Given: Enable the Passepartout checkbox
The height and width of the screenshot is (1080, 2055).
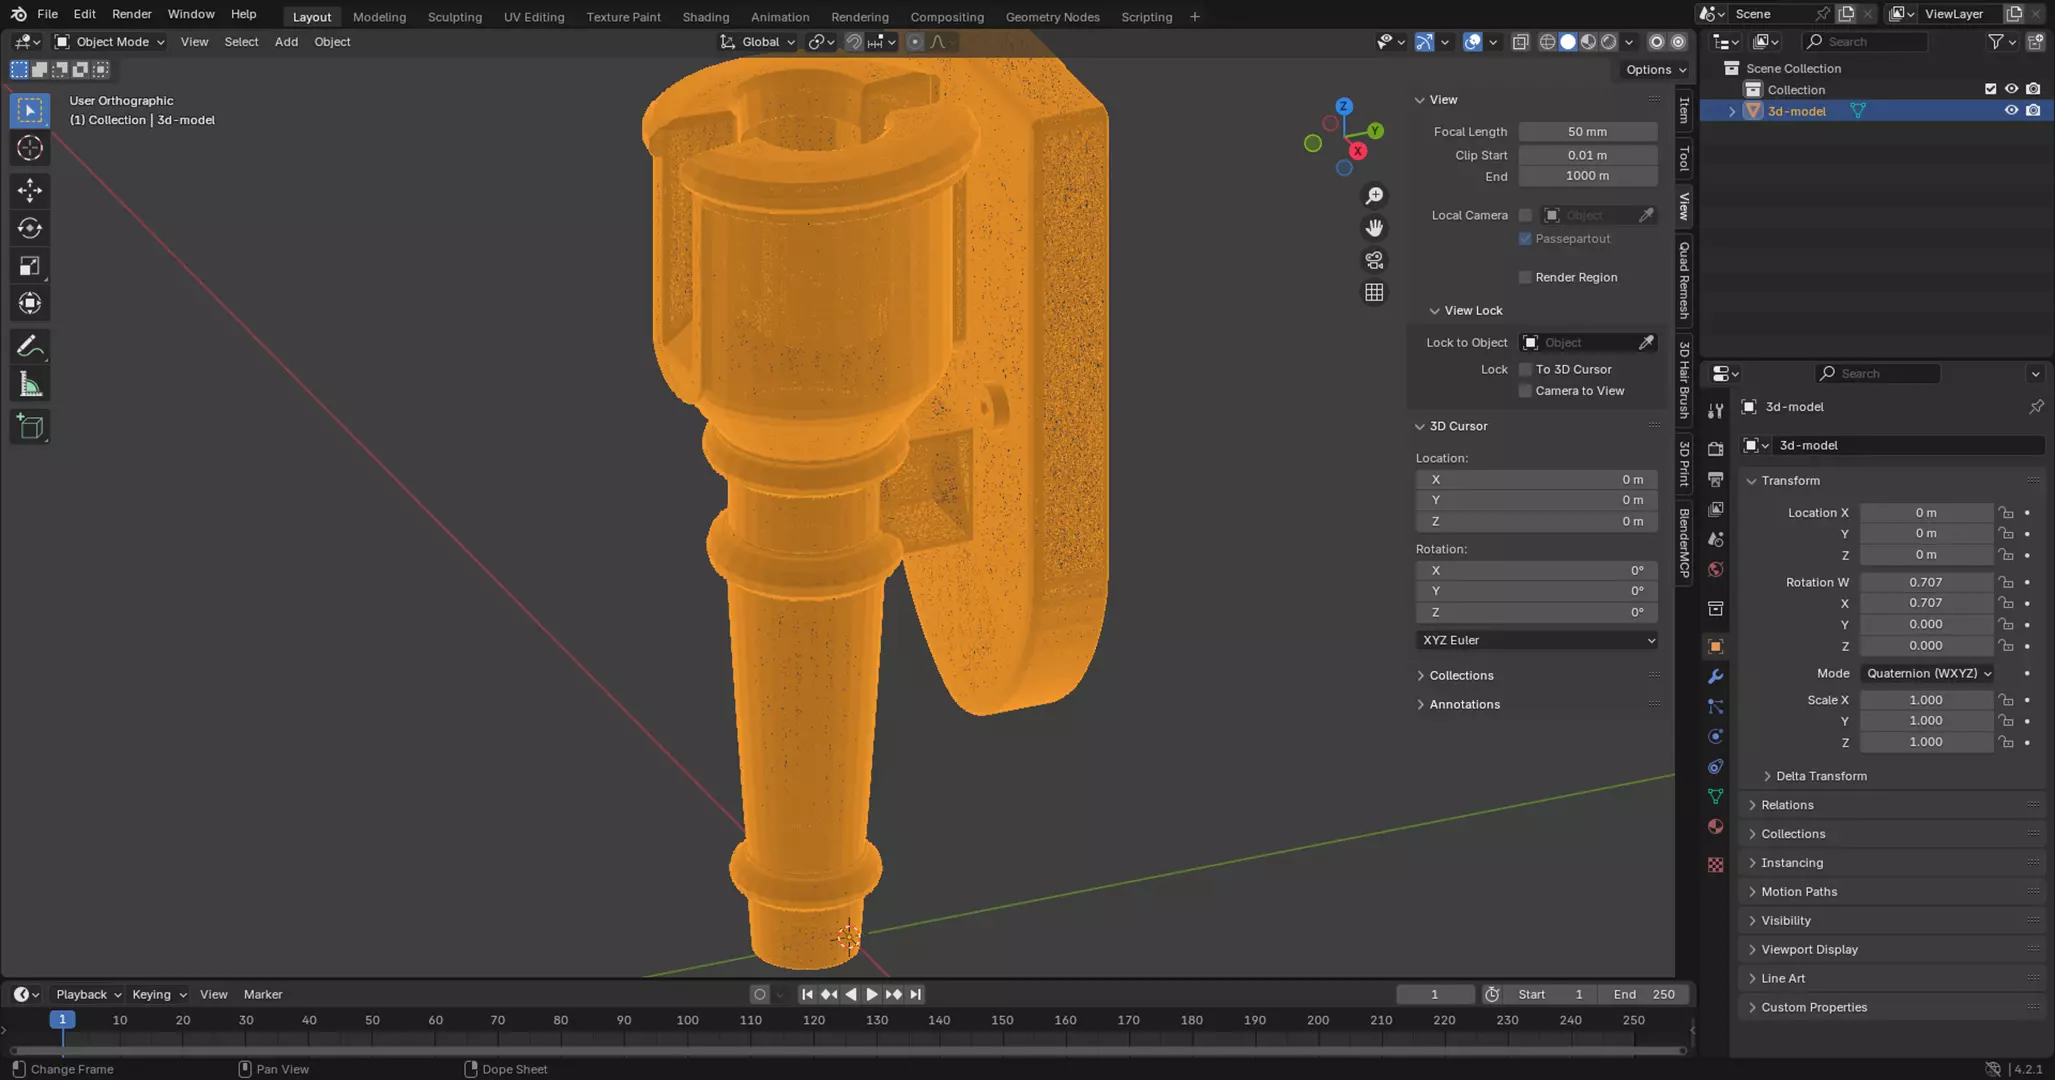Looking at the screenshot, I should coord(1525,239).
